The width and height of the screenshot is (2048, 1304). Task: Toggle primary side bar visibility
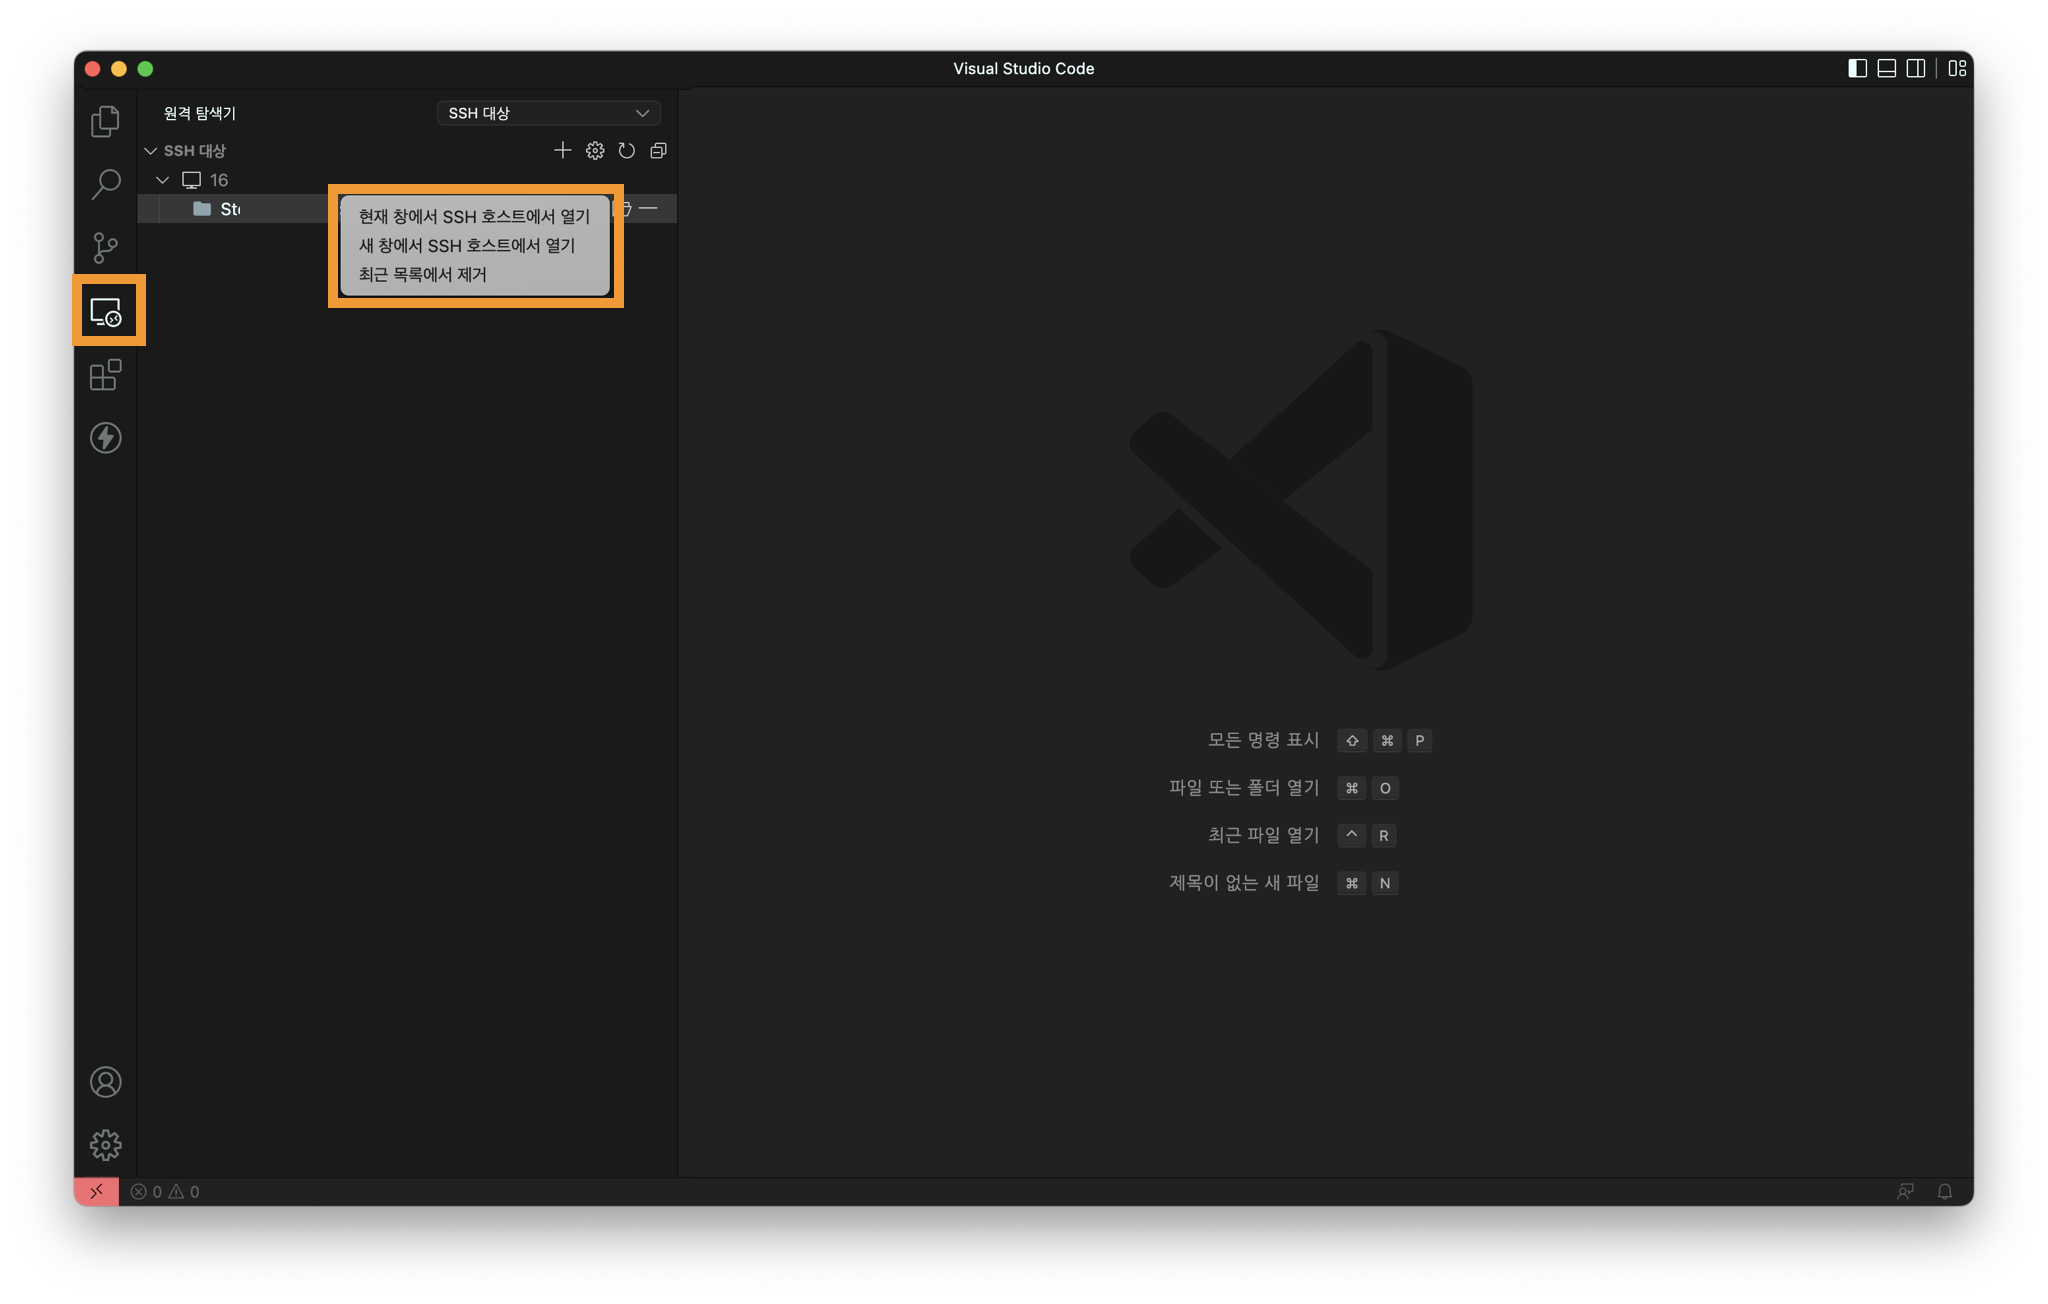point(1857,68)
